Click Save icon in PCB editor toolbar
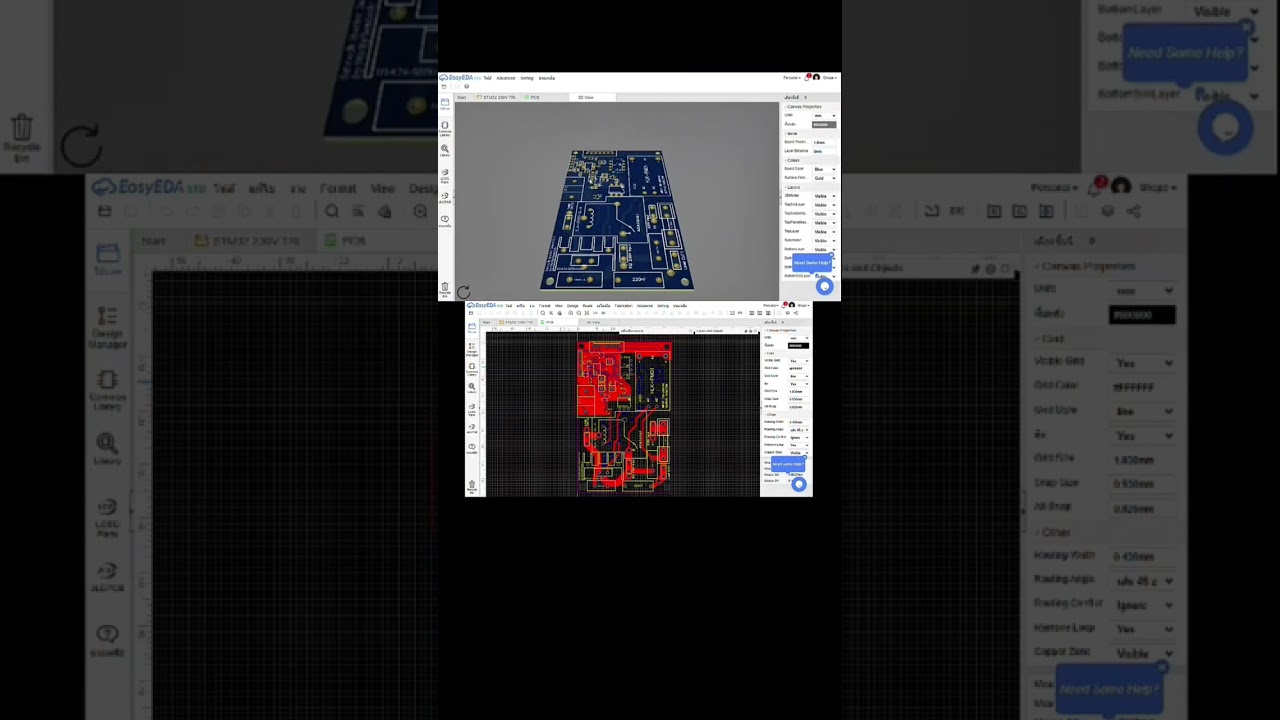The width and height of the screenshot is (1280, 720). pos(471,313)
